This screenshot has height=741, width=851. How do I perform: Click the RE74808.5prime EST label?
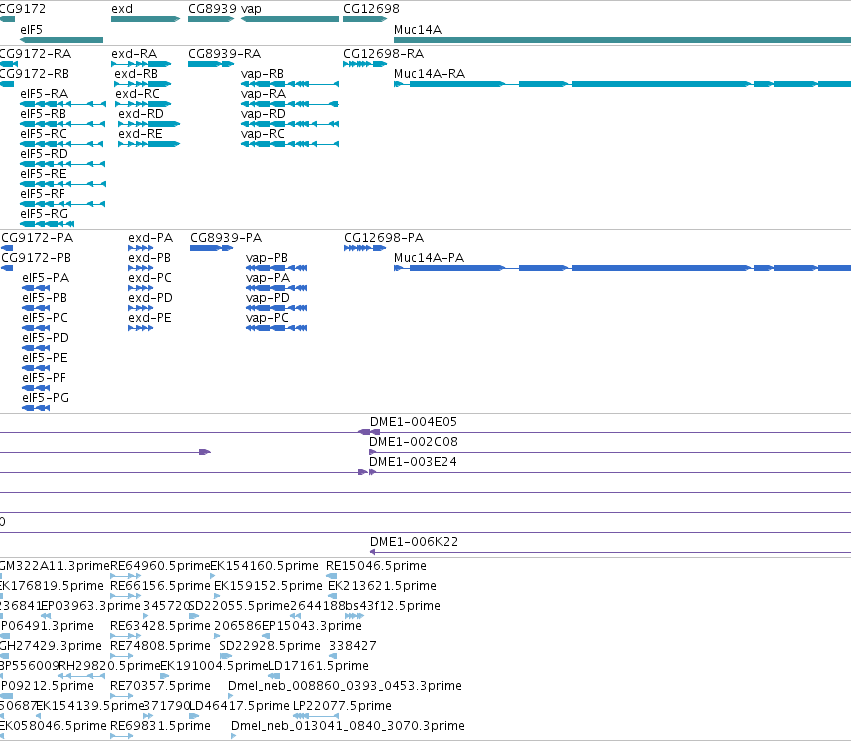coord(160,646)
